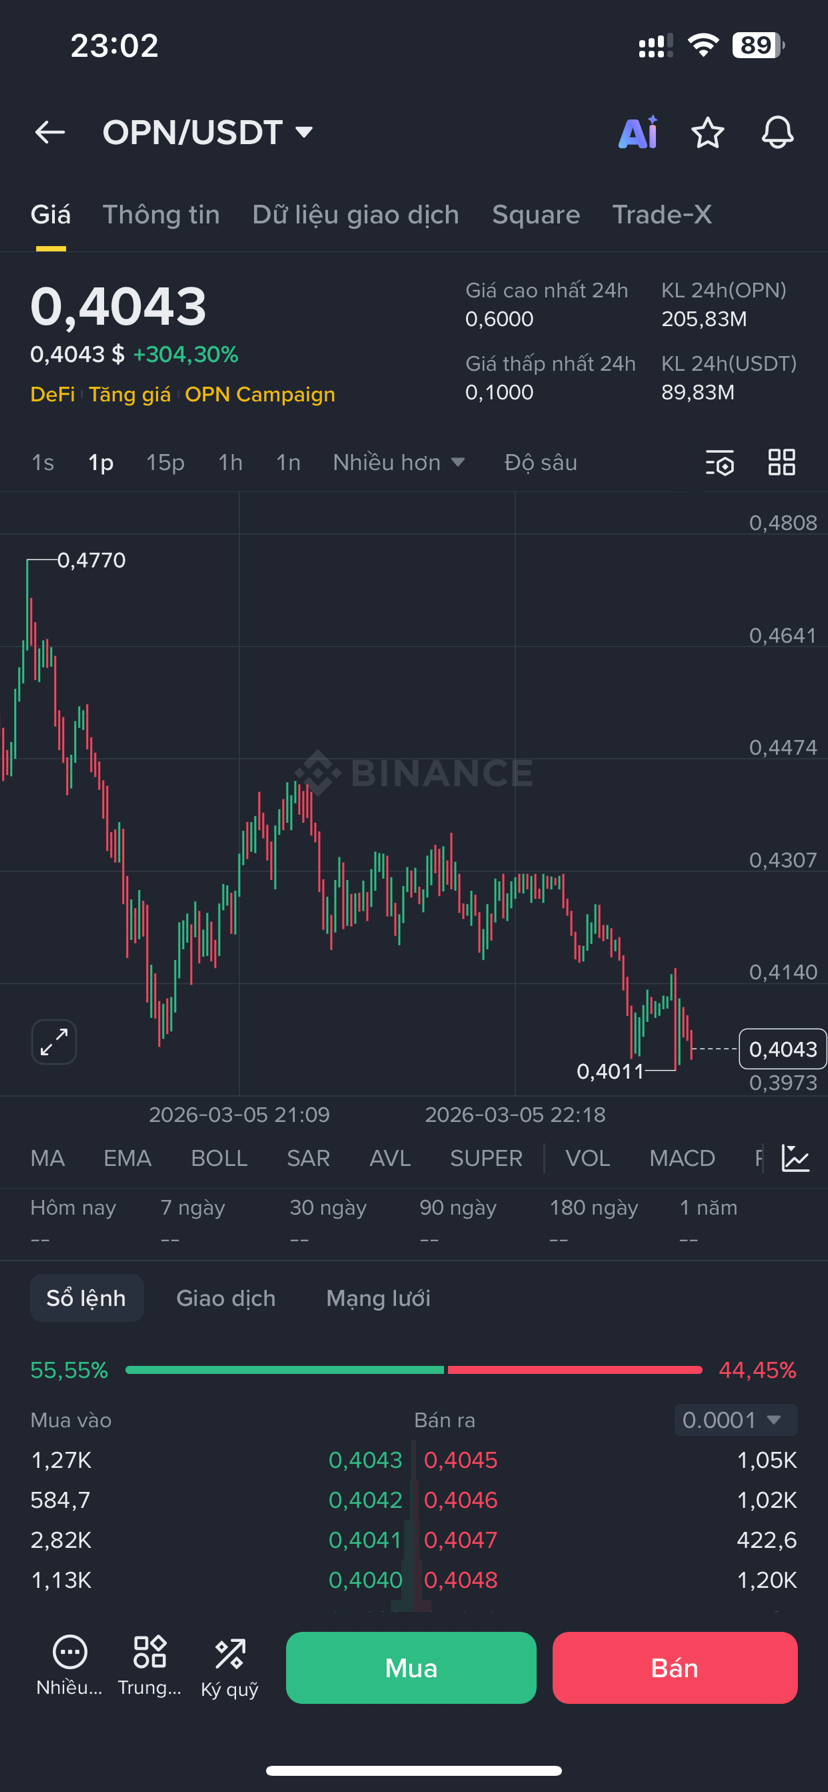Viewport: 828px width, 1792px height.
Task: Toggle the MACD indicator
Action: click(682, 1158)
